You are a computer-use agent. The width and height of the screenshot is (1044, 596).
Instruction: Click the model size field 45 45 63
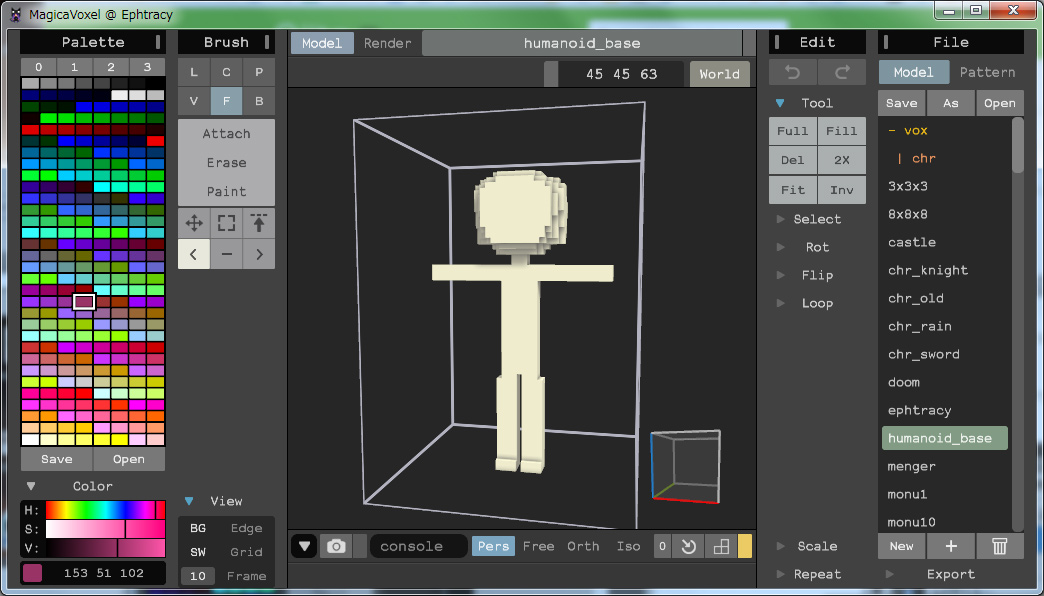(621, 74)
